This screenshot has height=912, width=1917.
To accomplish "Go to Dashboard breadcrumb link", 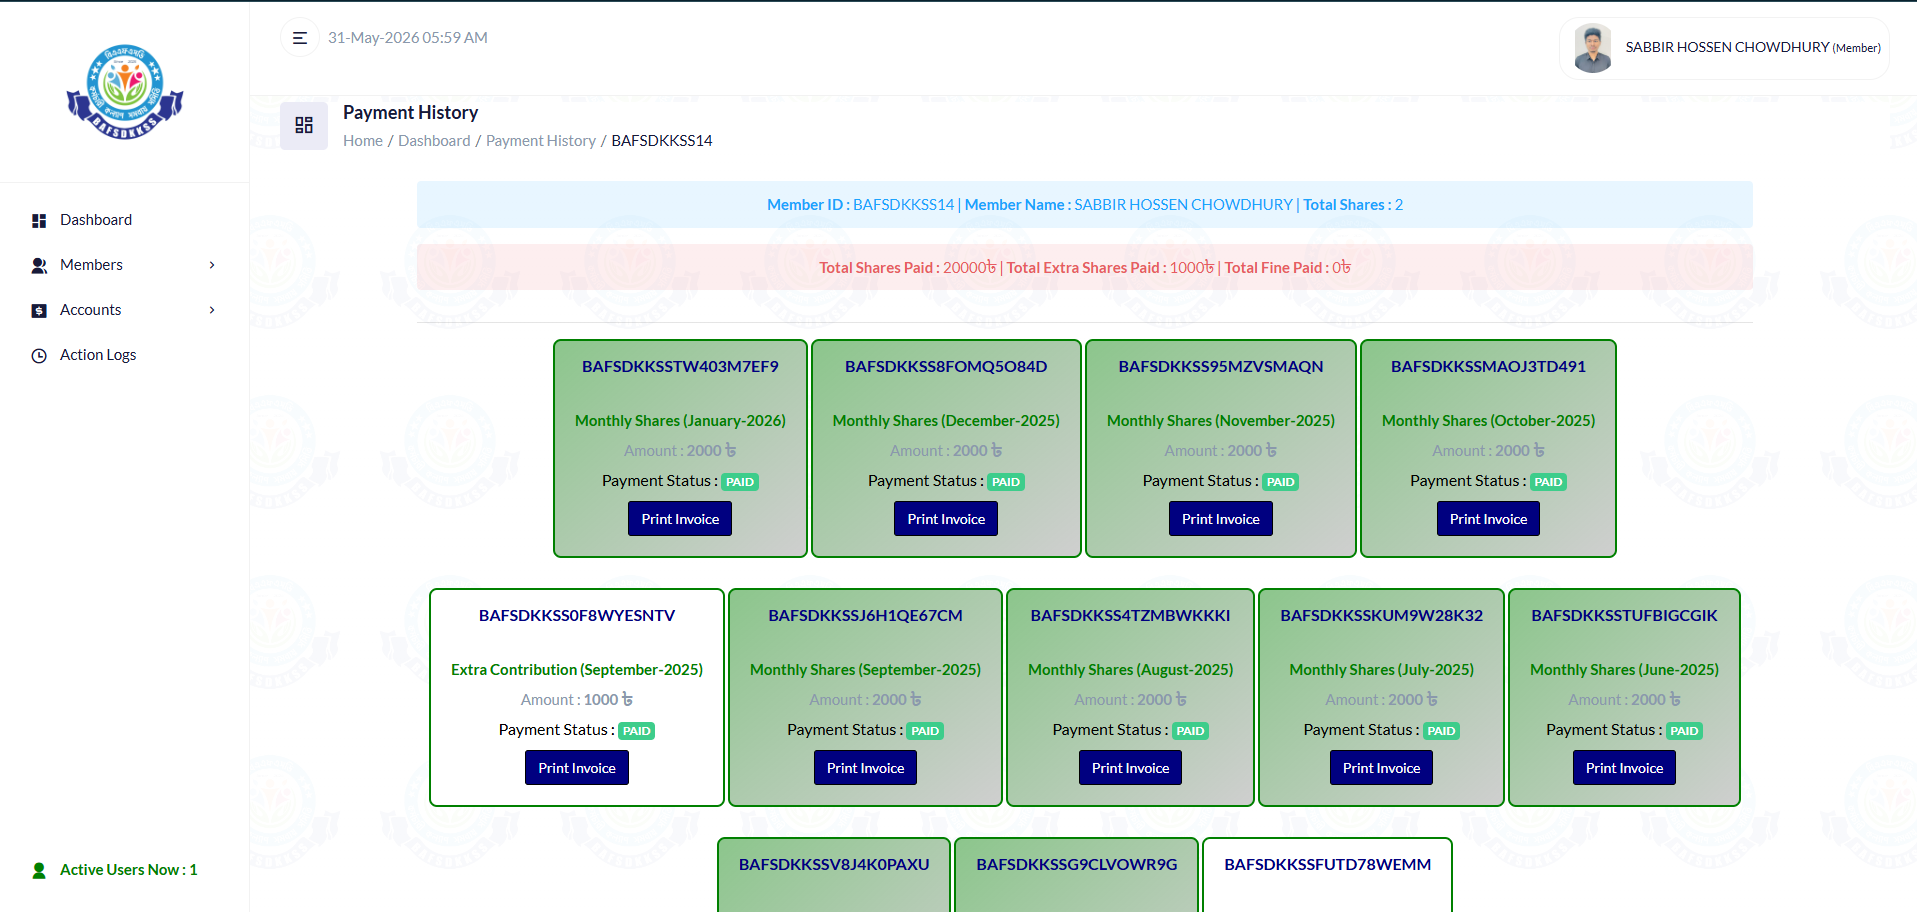I will point(434,141).
